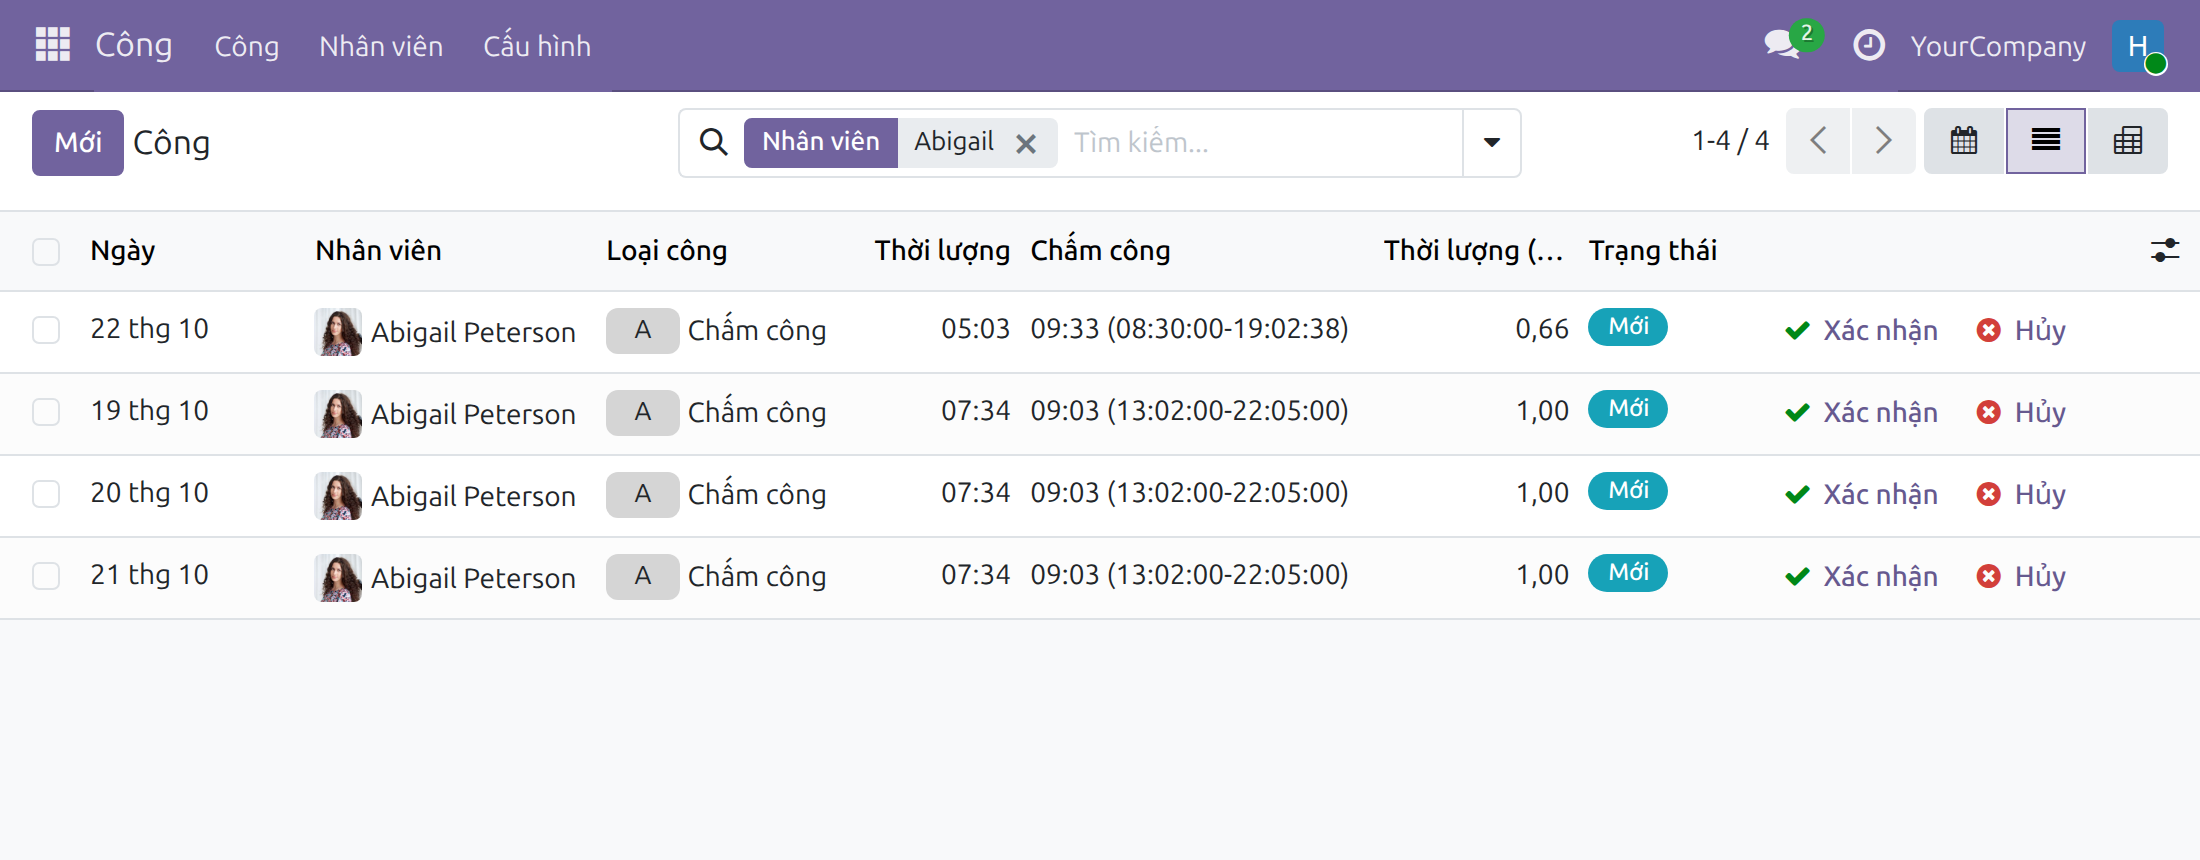Open user avatar menu H
Screen dimensions: 2200x860
click(x=2138, y=45)
